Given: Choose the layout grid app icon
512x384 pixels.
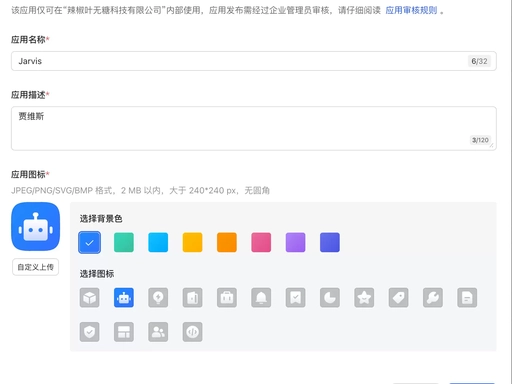Looking at the screenshot, I should pos(124,332).
